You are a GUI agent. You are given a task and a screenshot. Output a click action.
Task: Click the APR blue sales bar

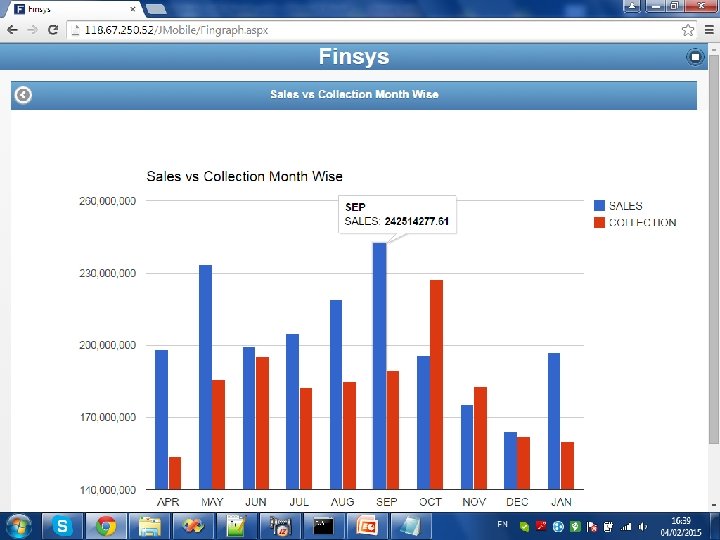[162, 420]
